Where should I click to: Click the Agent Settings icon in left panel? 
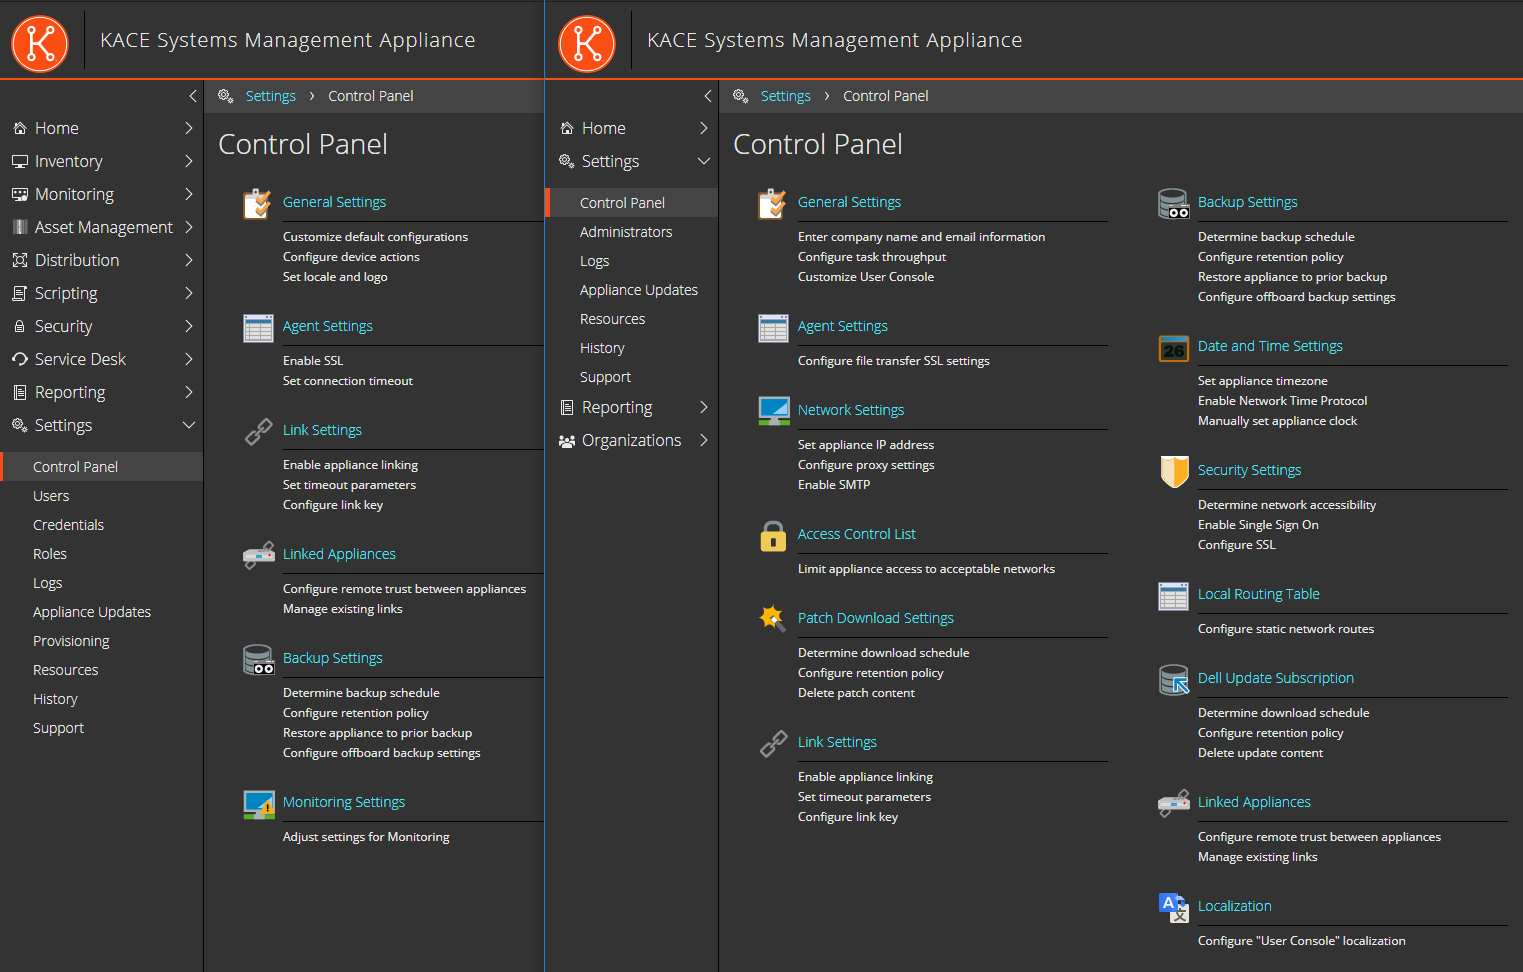click(258, 328)
